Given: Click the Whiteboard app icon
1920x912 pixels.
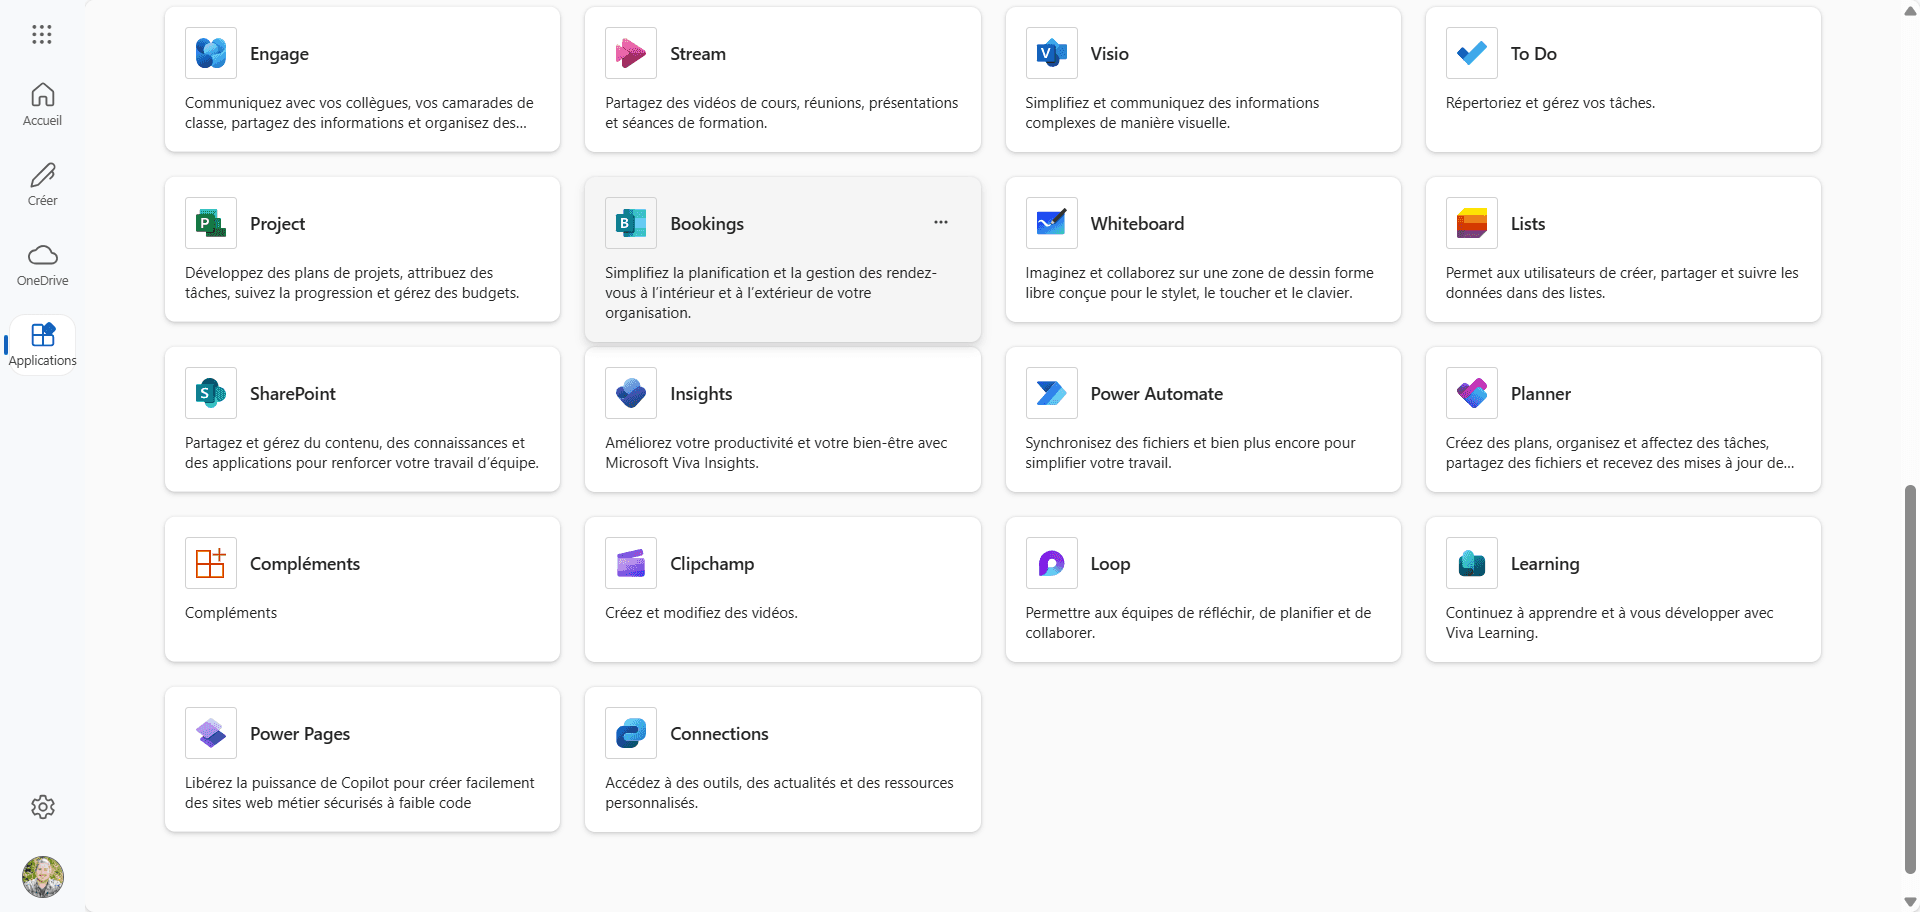Looking at the screenshot, I should point(1051,223).
